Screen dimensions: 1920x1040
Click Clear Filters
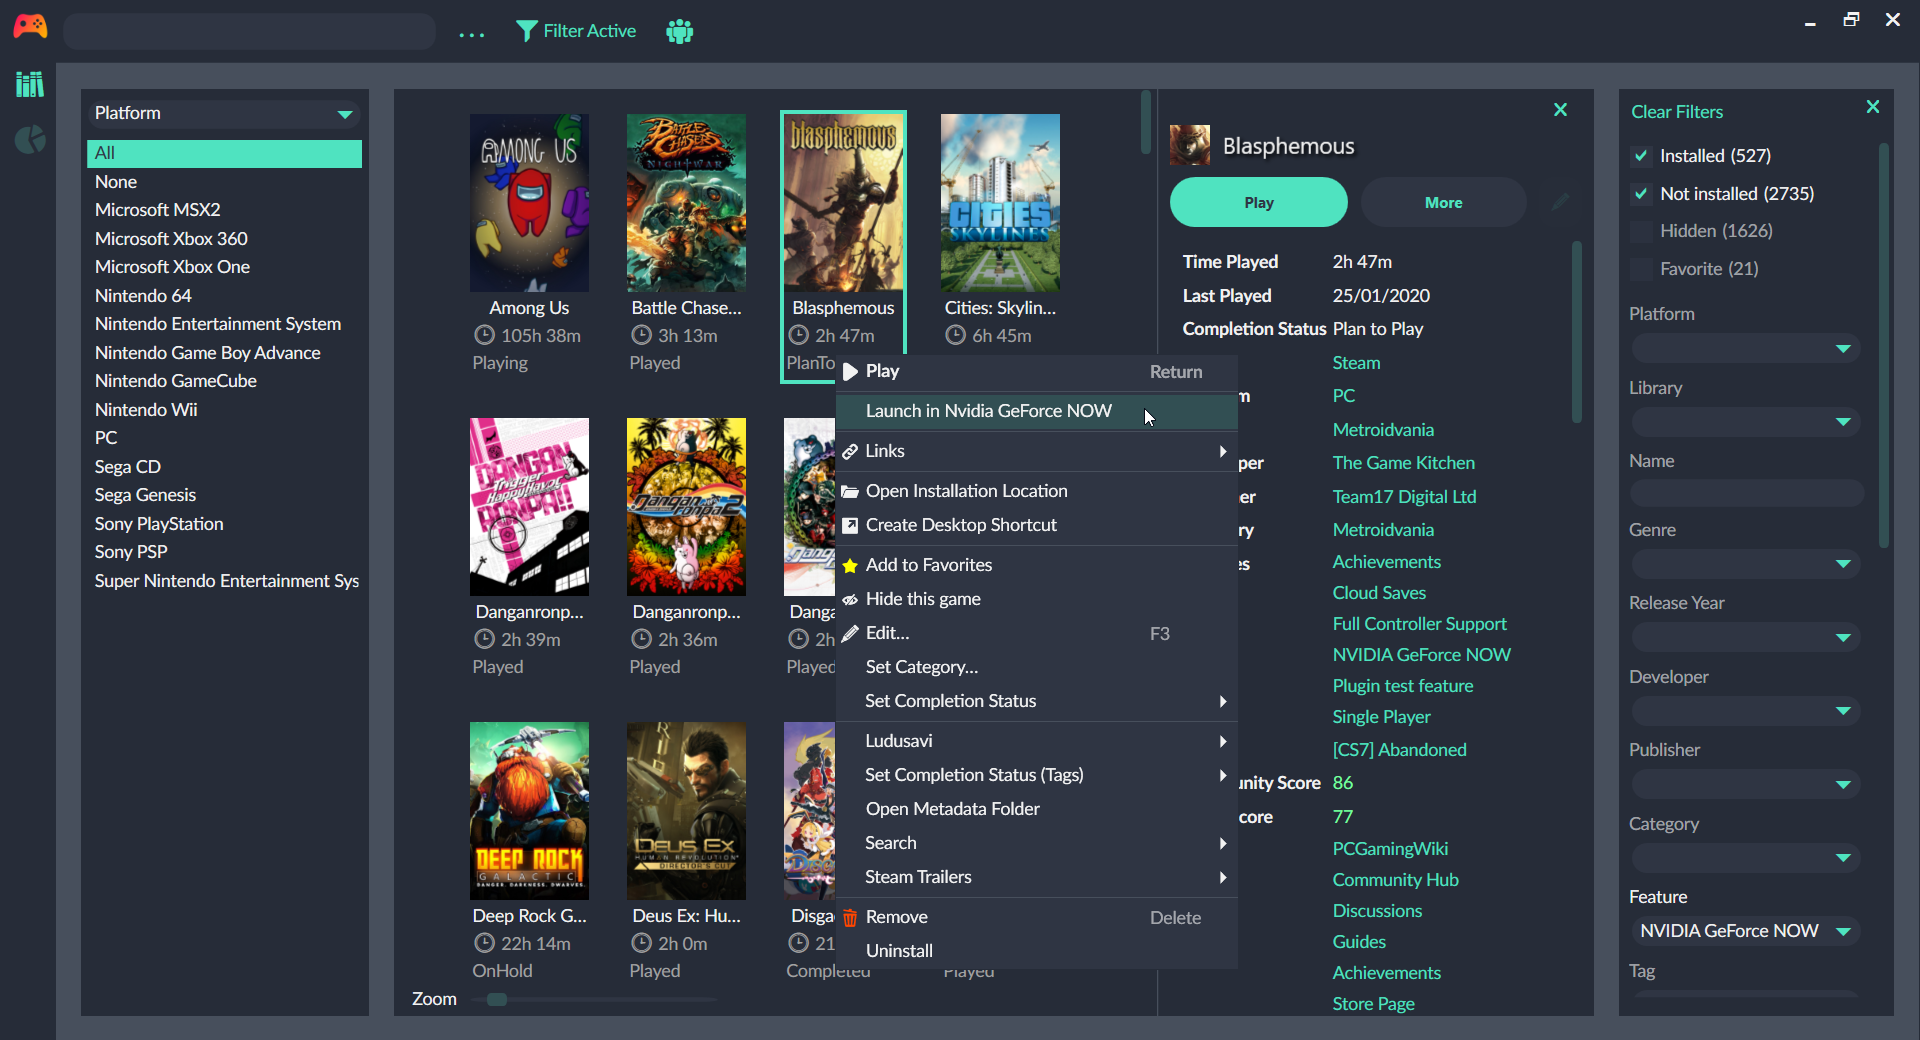(1677, 112)
